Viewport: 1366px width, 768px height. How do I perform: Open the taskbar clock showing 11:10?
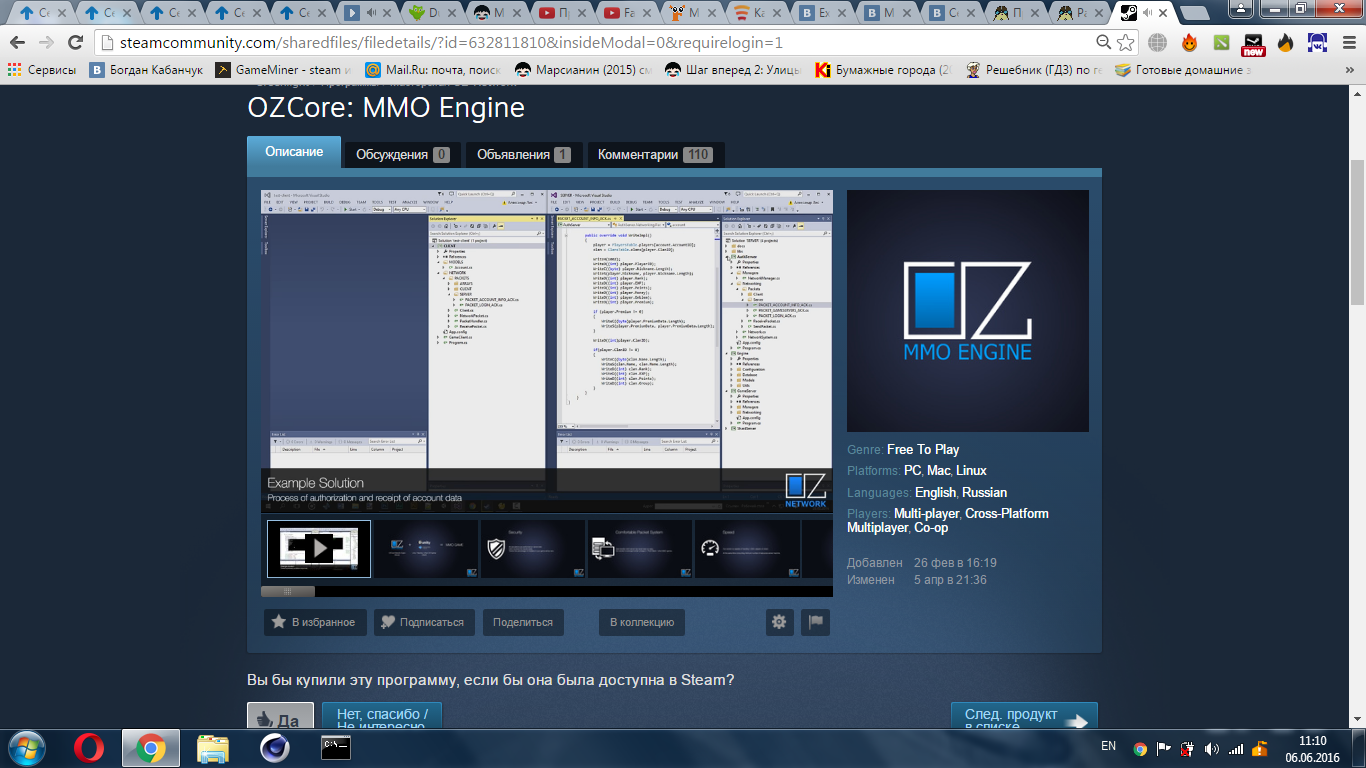(1312, 749)
